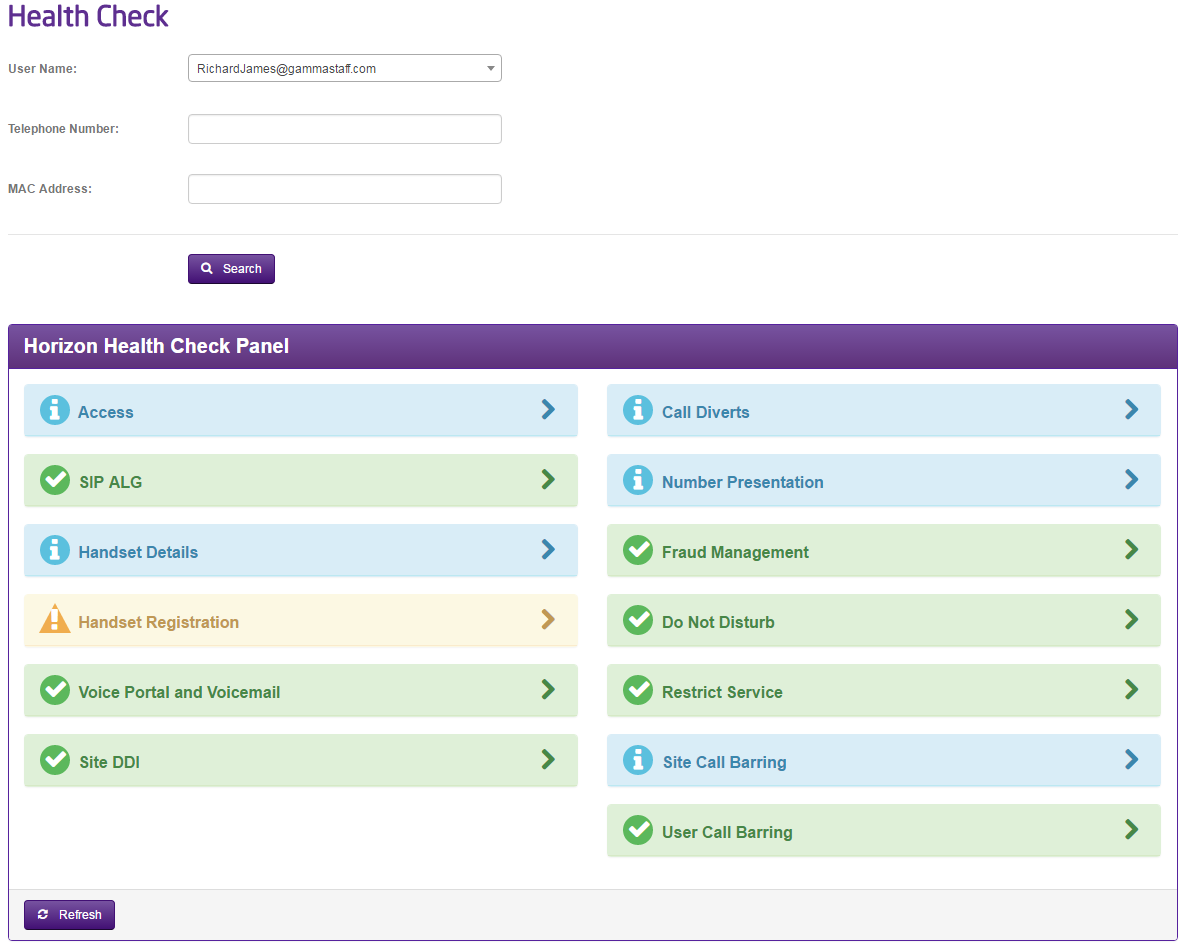Expand the Voice Portal and Voicemail chevron
1180x952 pixels.
pyautogui.click(x=548, y=689)
